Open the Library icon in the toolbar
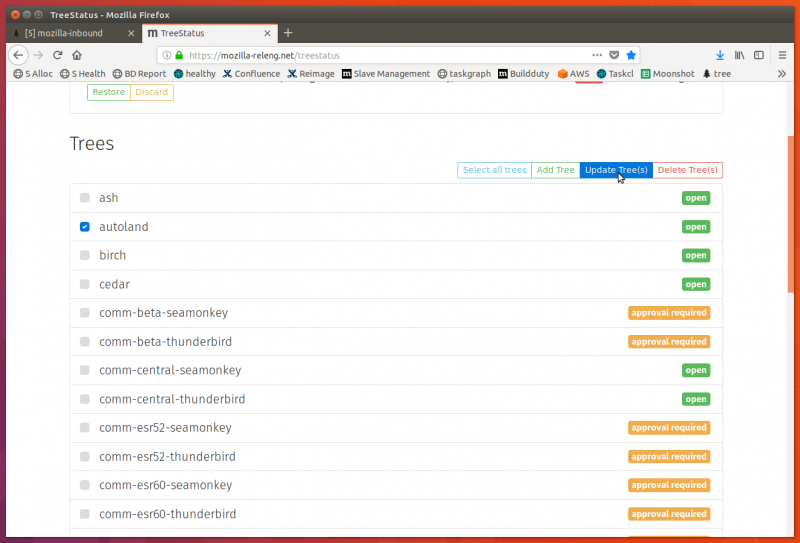Viewport: 800px width, 543px height. coord(740,55)
